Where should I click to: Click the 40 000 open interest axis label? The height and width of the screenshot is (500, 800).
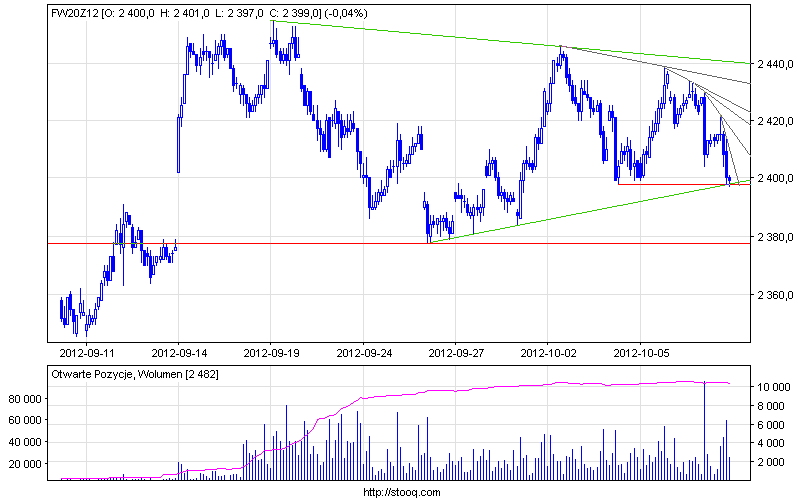tap(25, 442)
